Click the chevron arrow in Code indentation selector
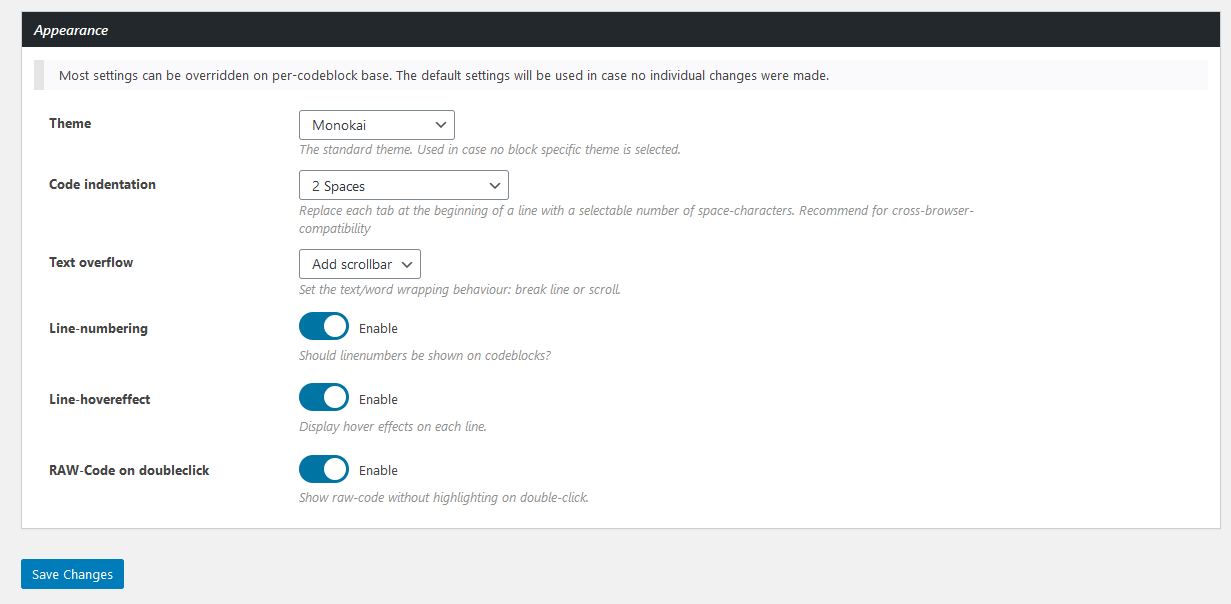Screen dimensions: 1231x604 pos(495,186)
